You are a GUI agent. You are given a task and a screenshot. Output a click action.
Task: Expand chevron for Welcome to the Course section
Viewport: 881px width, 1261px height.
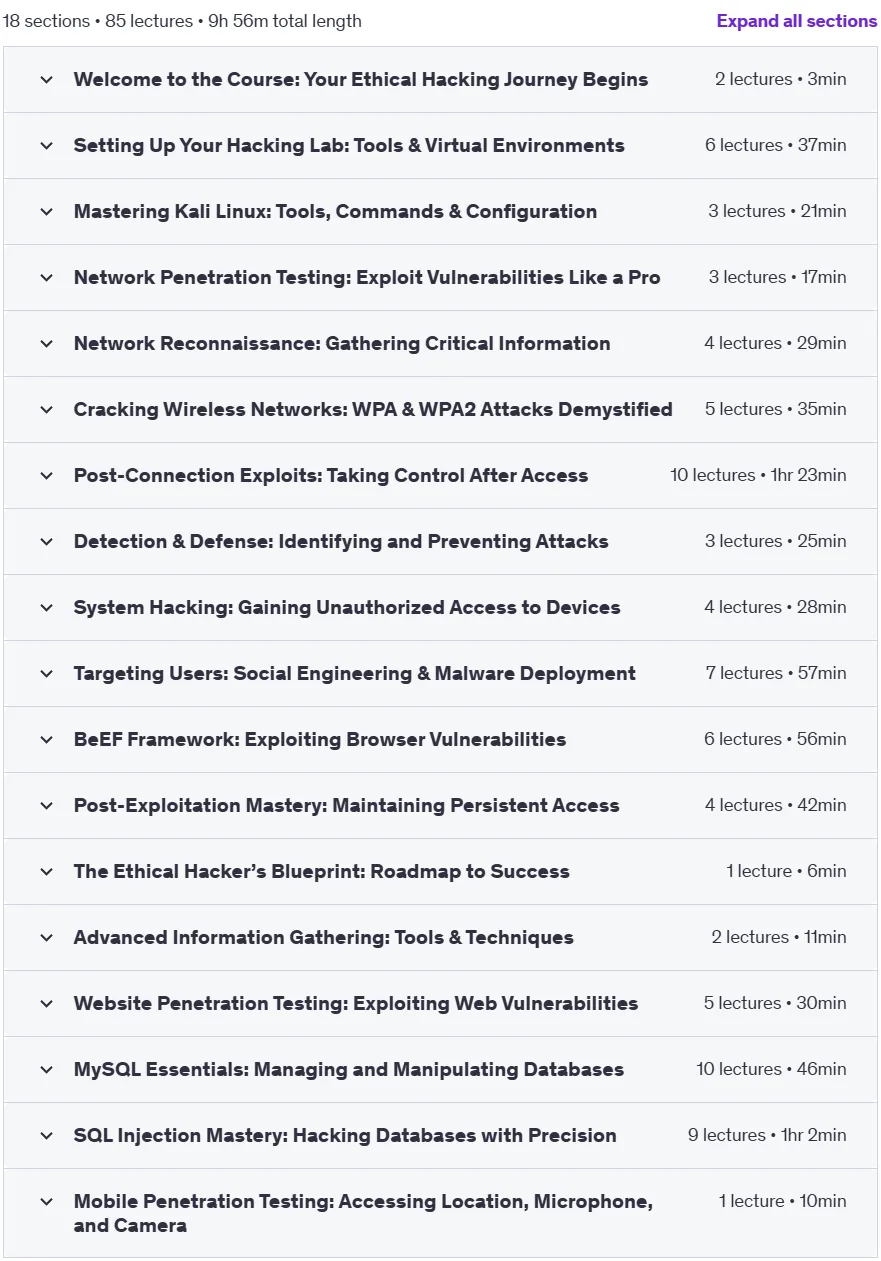point(46,80)
